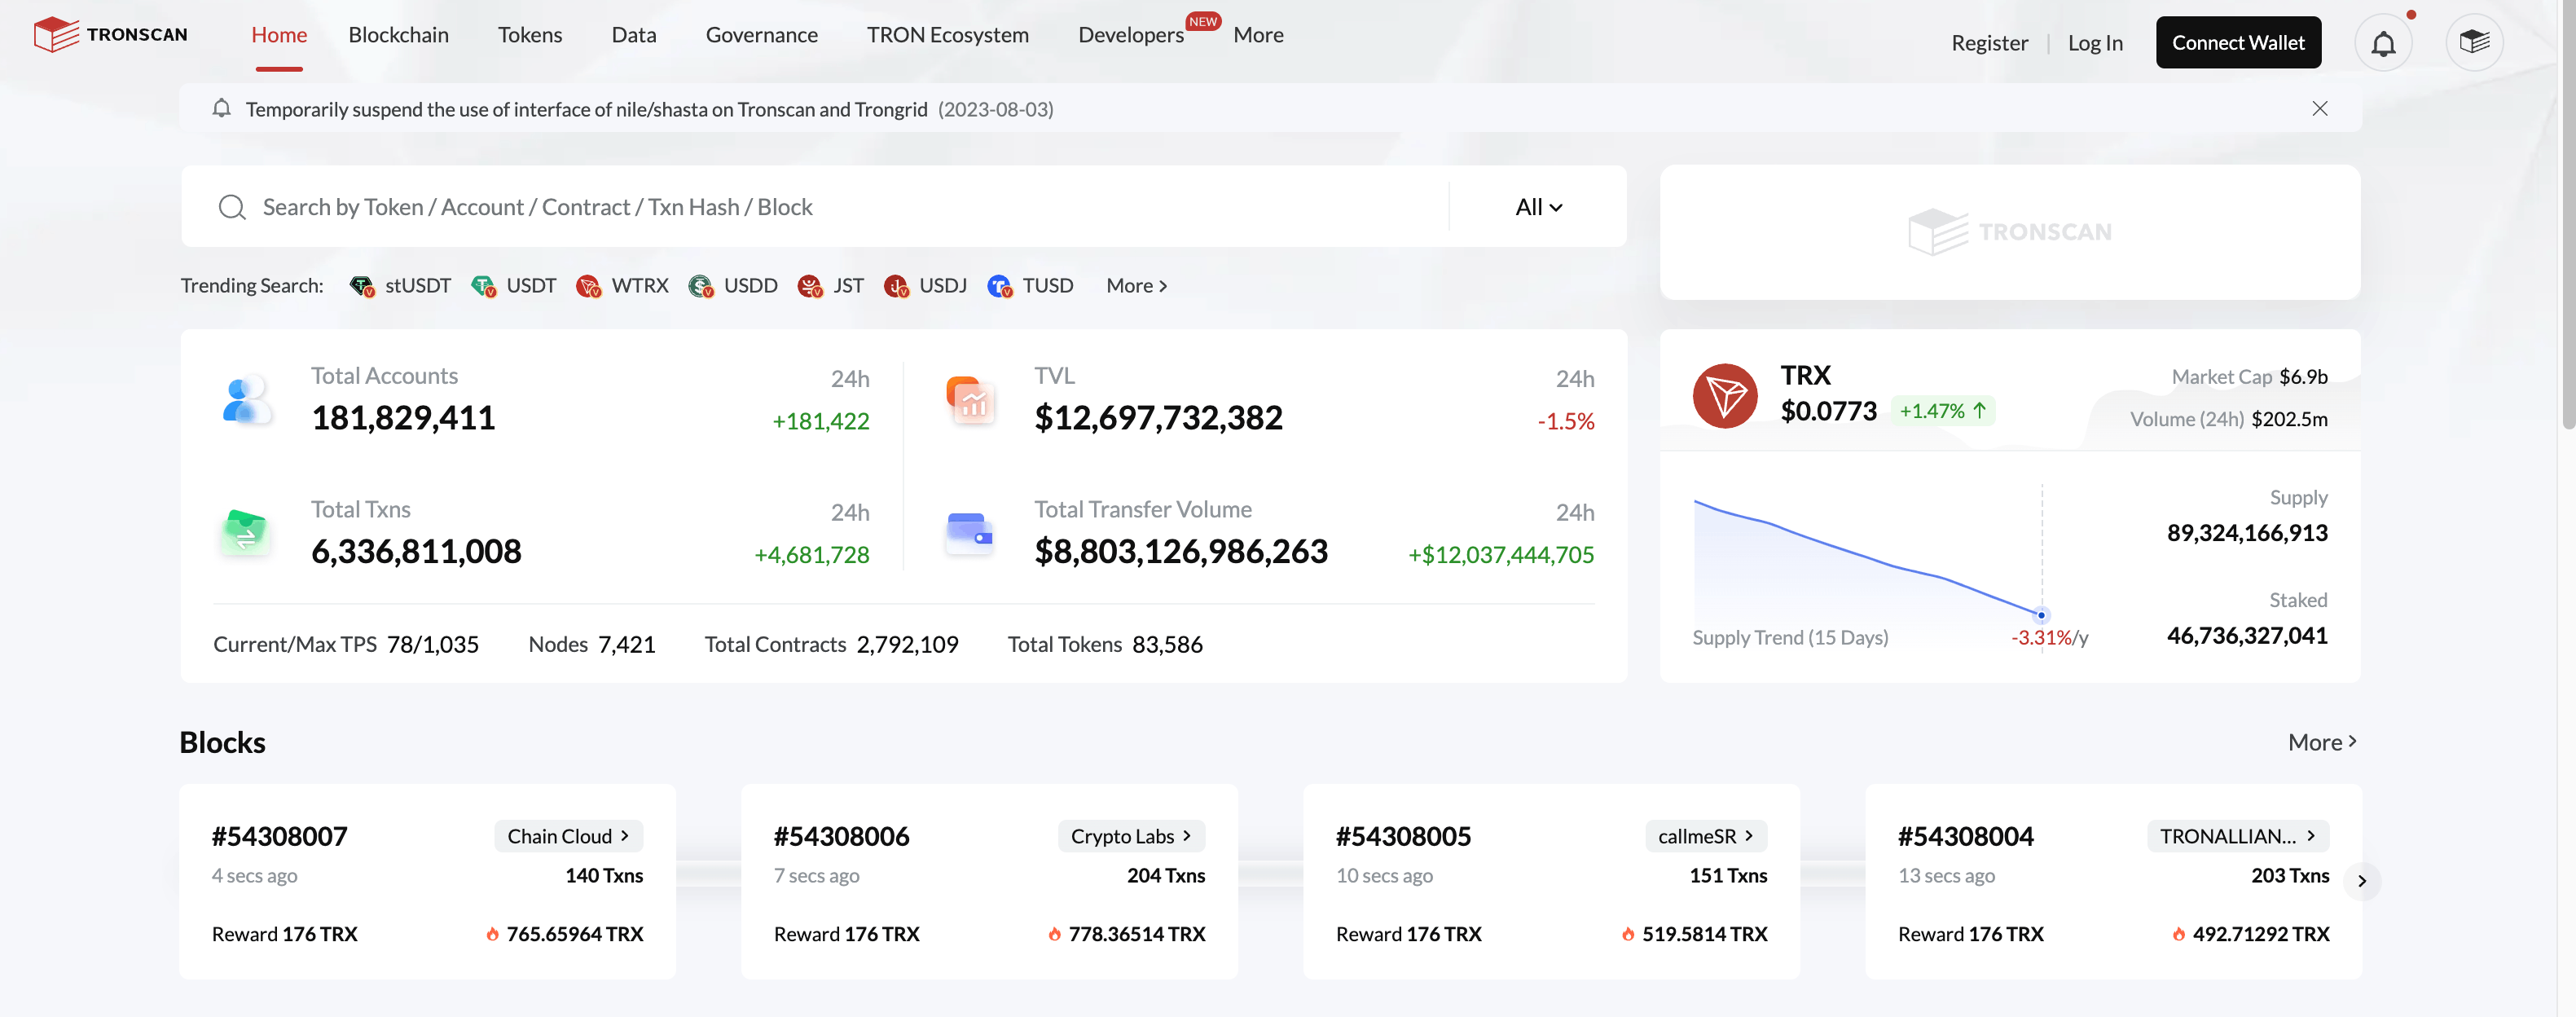
Task: Click the Total Txns transfer icon
Action: [245, 531]
